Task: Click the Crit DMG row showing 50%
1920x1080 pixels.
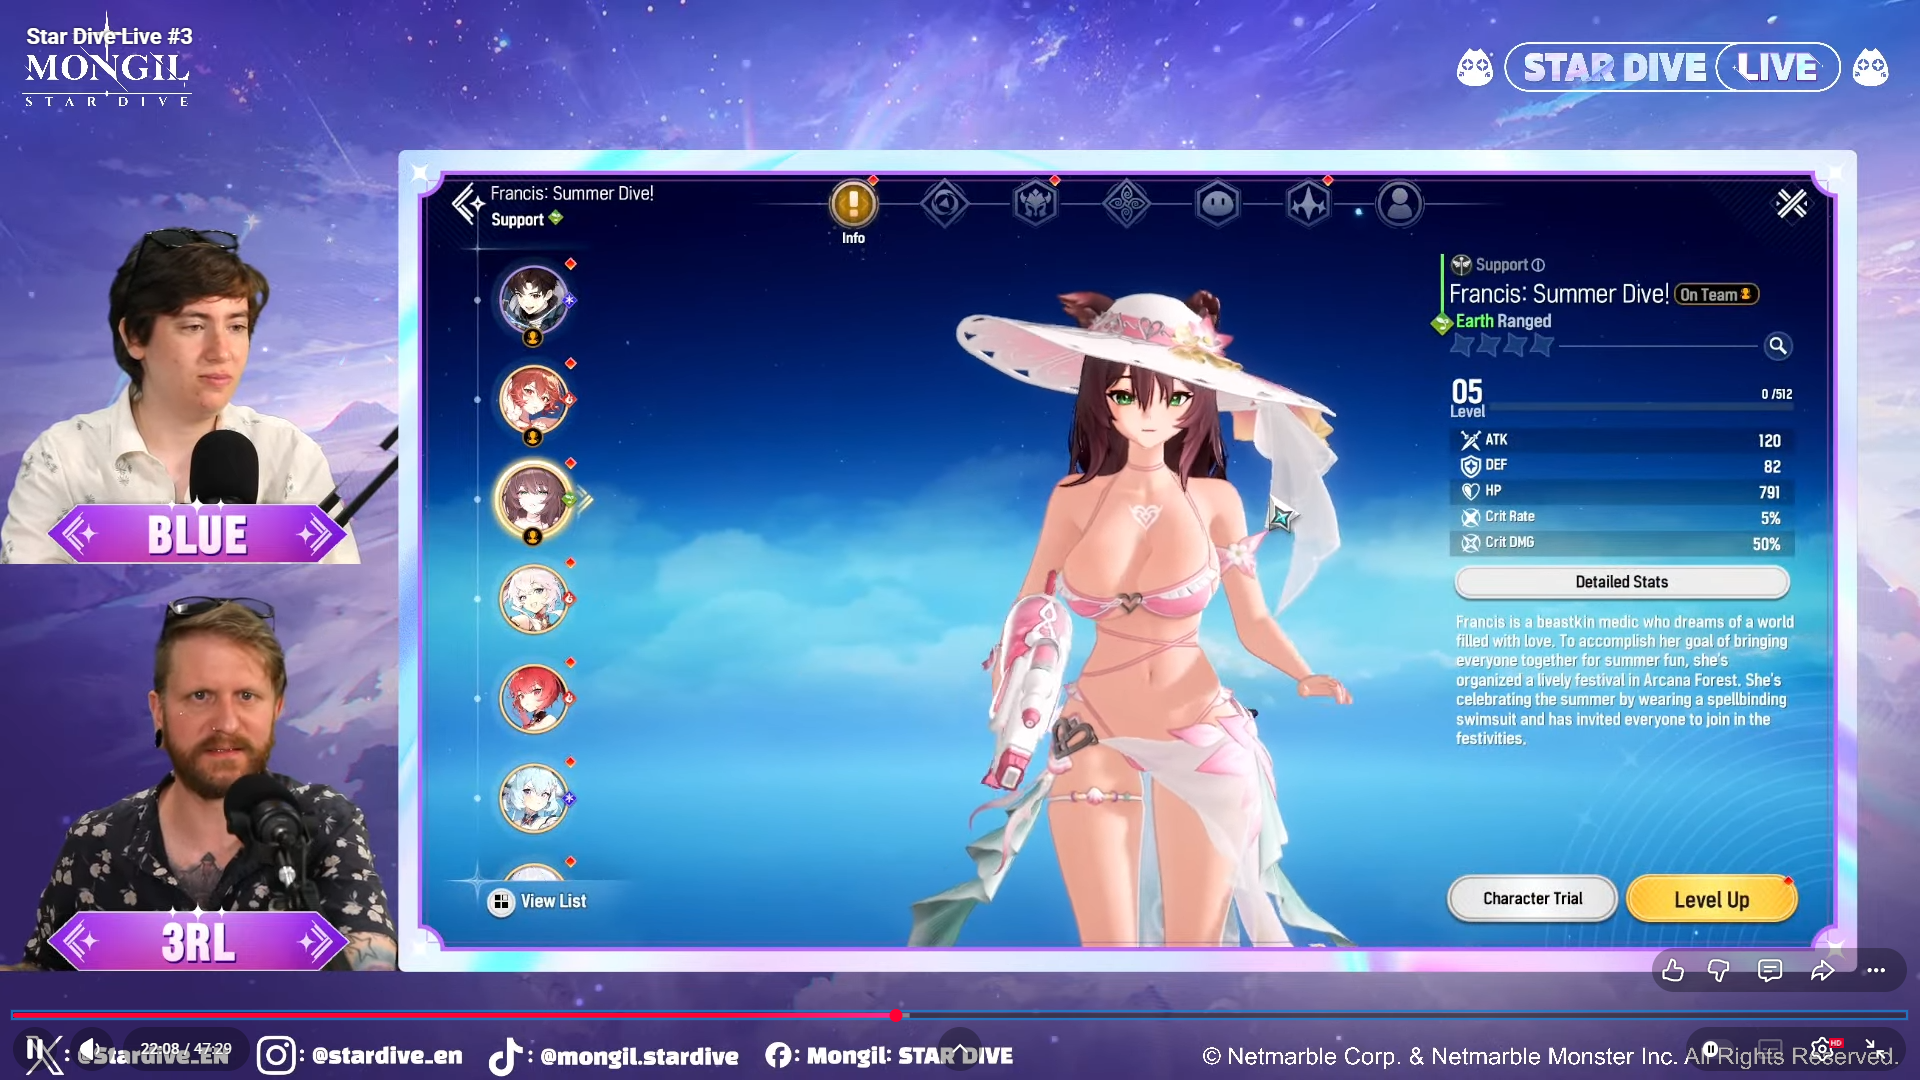Action: tap(1621, 543)
